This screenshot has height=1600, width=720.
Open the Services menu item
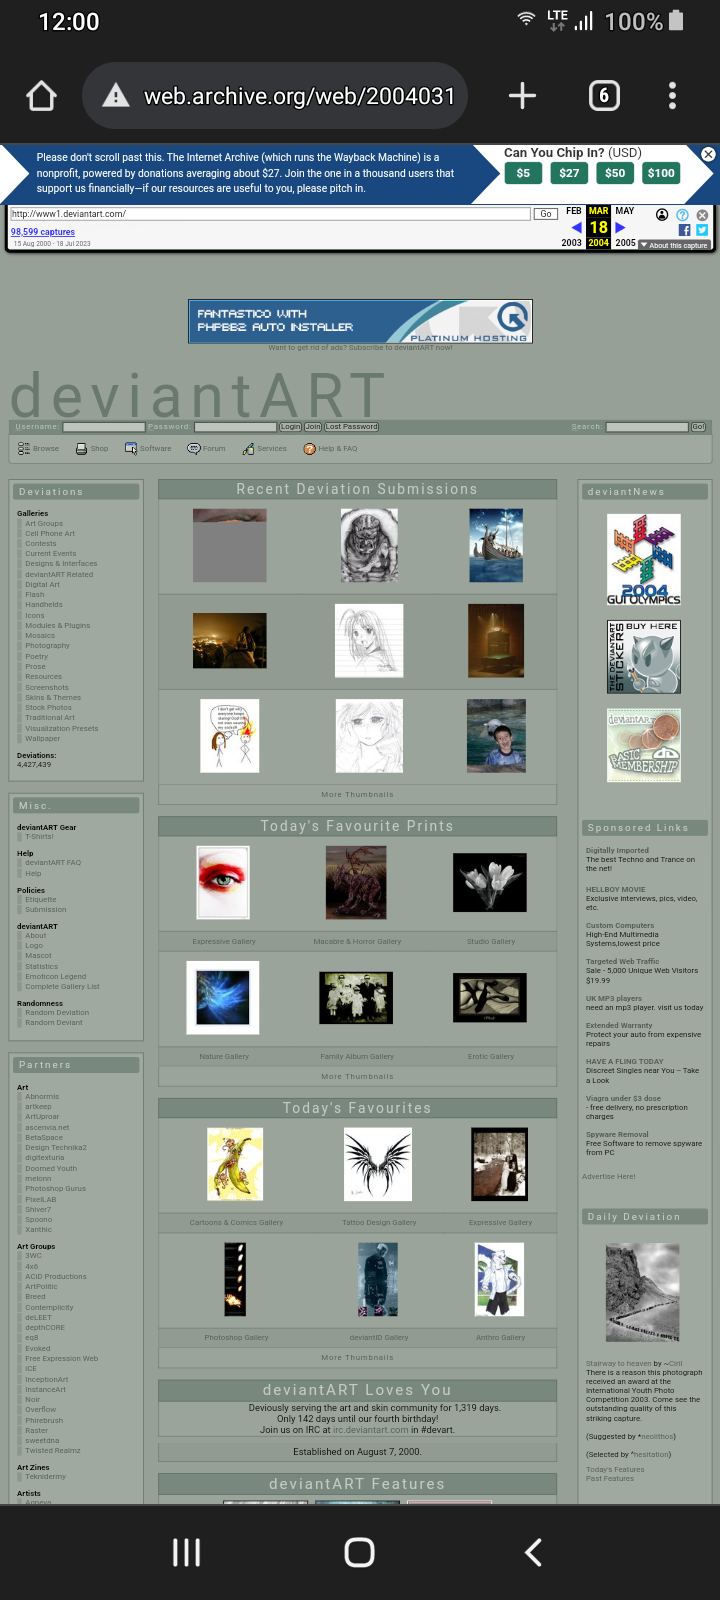coord(265,449)
